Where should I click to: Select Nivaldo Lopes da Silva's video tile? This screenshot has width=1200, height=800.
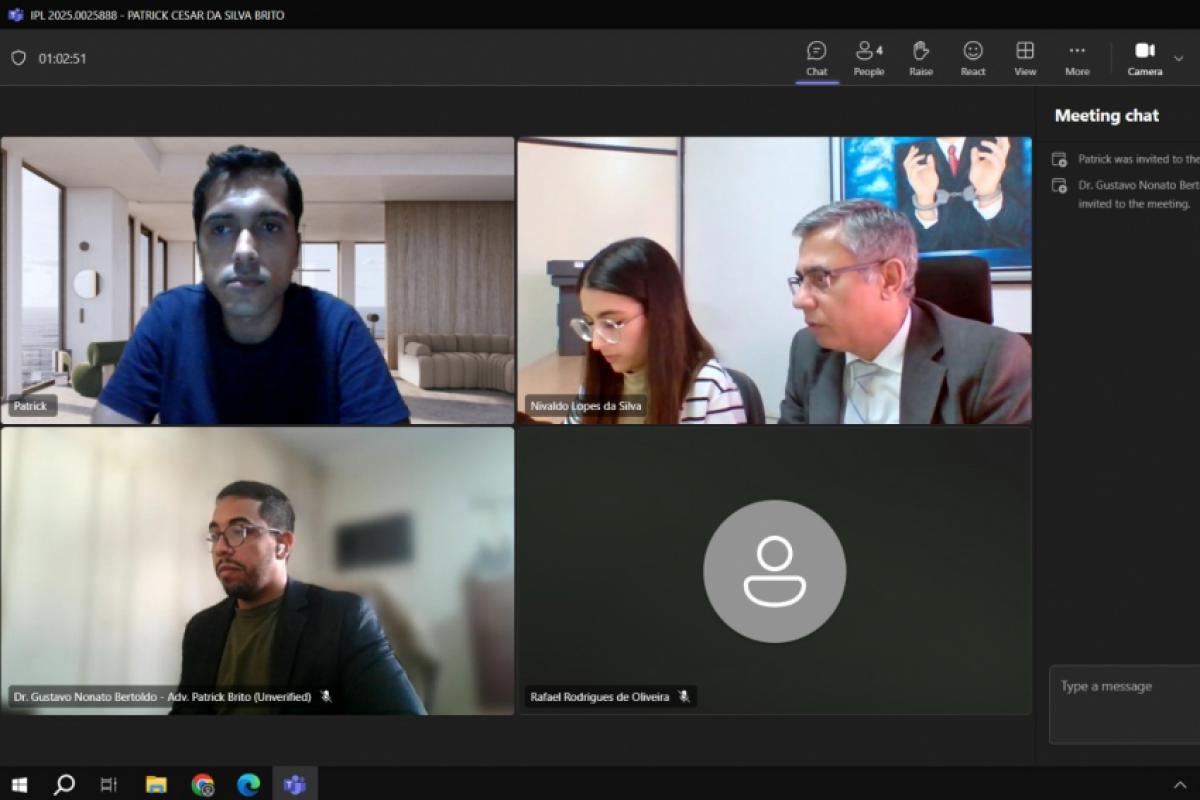tap(774, 280)
